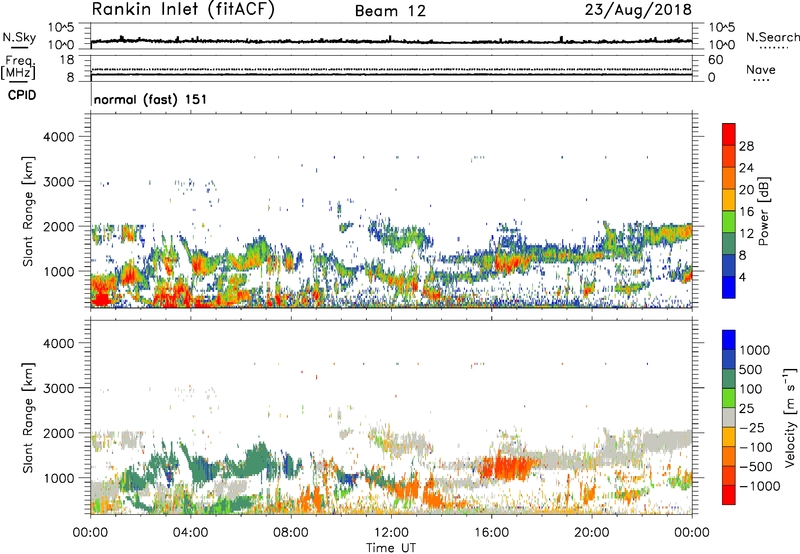Click the red top segment of the Power colorbar
The height and width of the screenshot is (554, 800).
[x=729, y=134]
